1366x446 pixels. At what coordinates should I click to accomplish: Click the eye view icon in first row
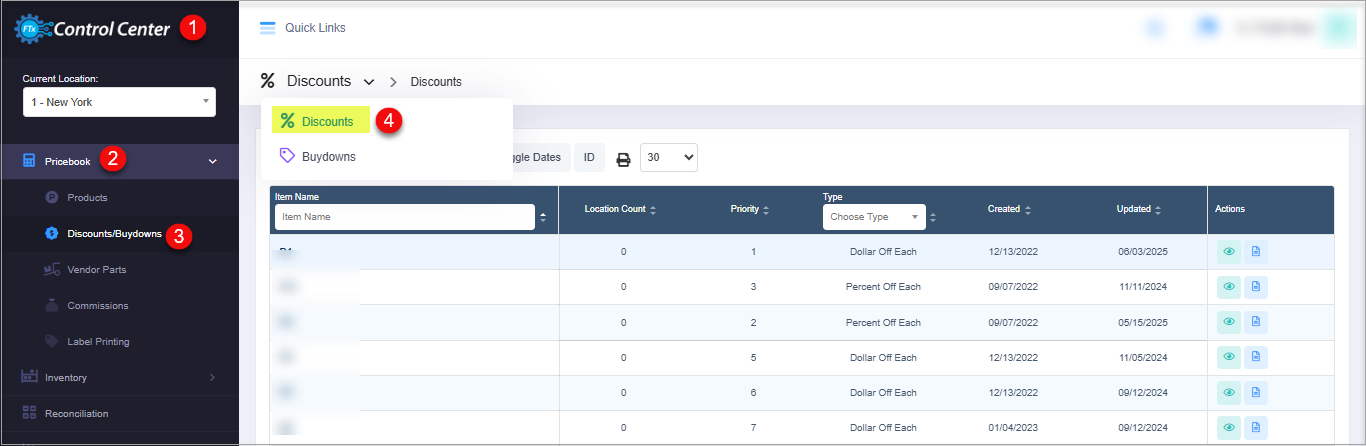[x=1229, y=252]
